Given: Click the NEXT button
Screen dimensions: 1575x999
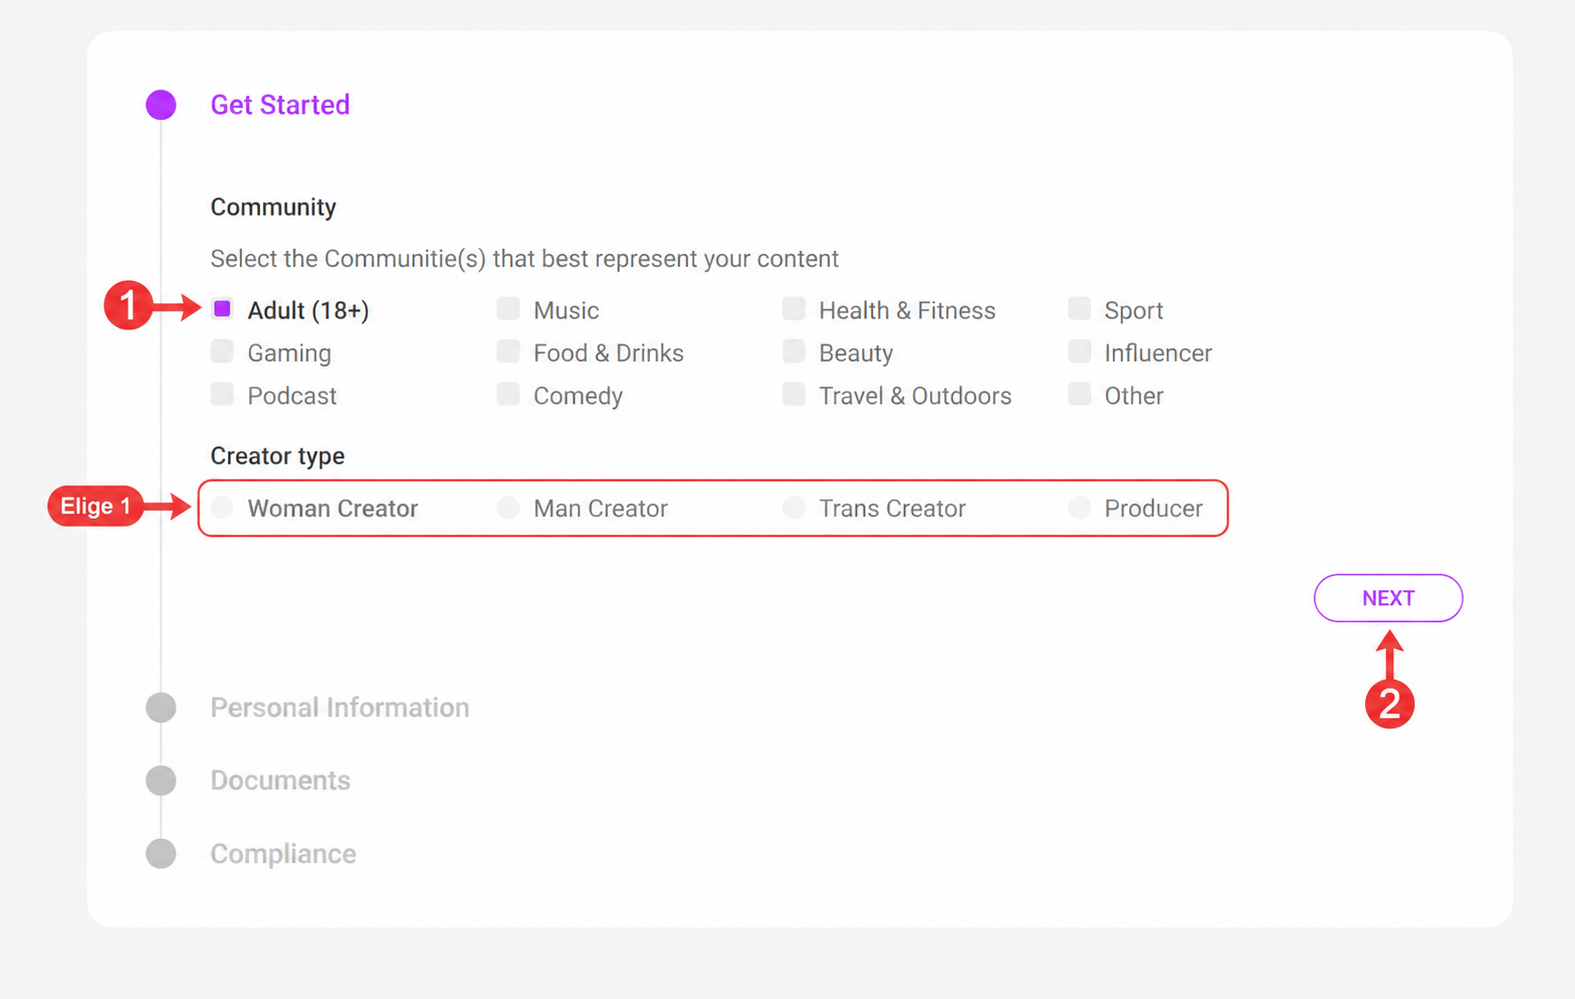Looking at the screenshot, I should (x=1388, y=598).
